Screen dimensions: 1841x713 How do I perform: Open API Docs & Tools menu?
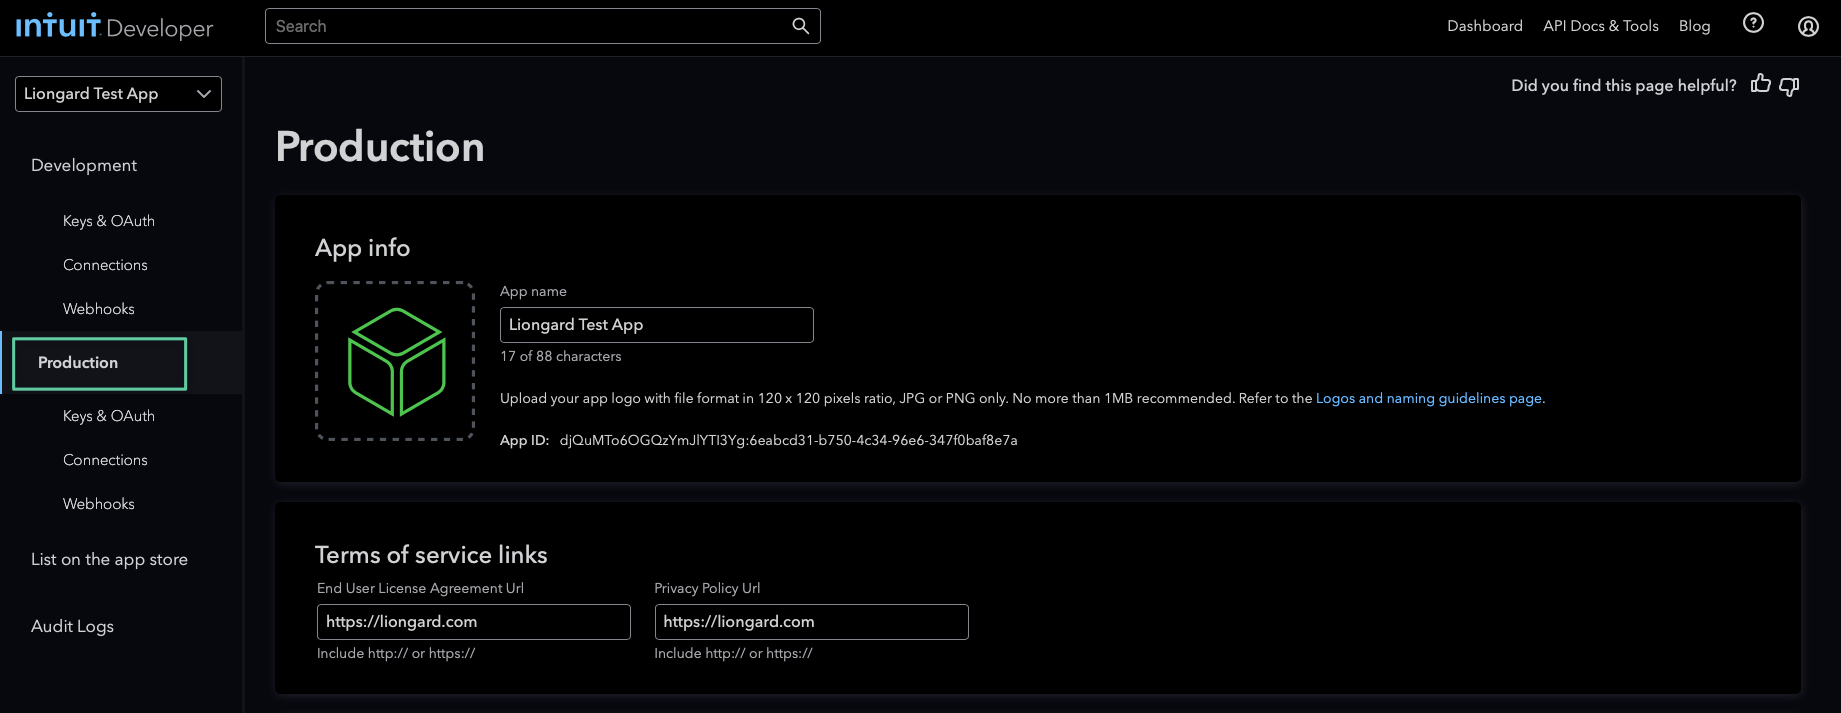[x=1600, y=26]
